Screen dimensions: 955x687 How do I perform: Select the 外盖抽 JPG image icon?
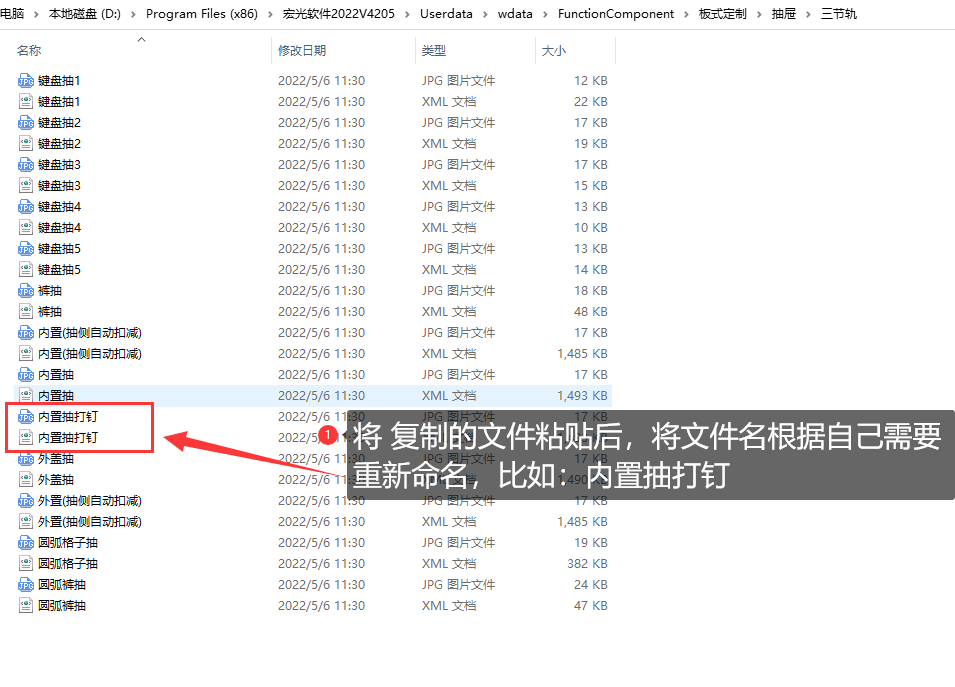point(26,459)
